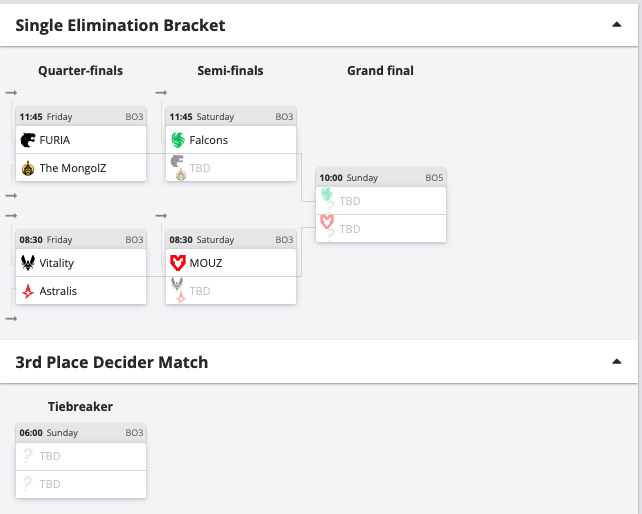Click The MongolZ team logo icon
Viewport: 642px width, 514px height.
point(28,168)
